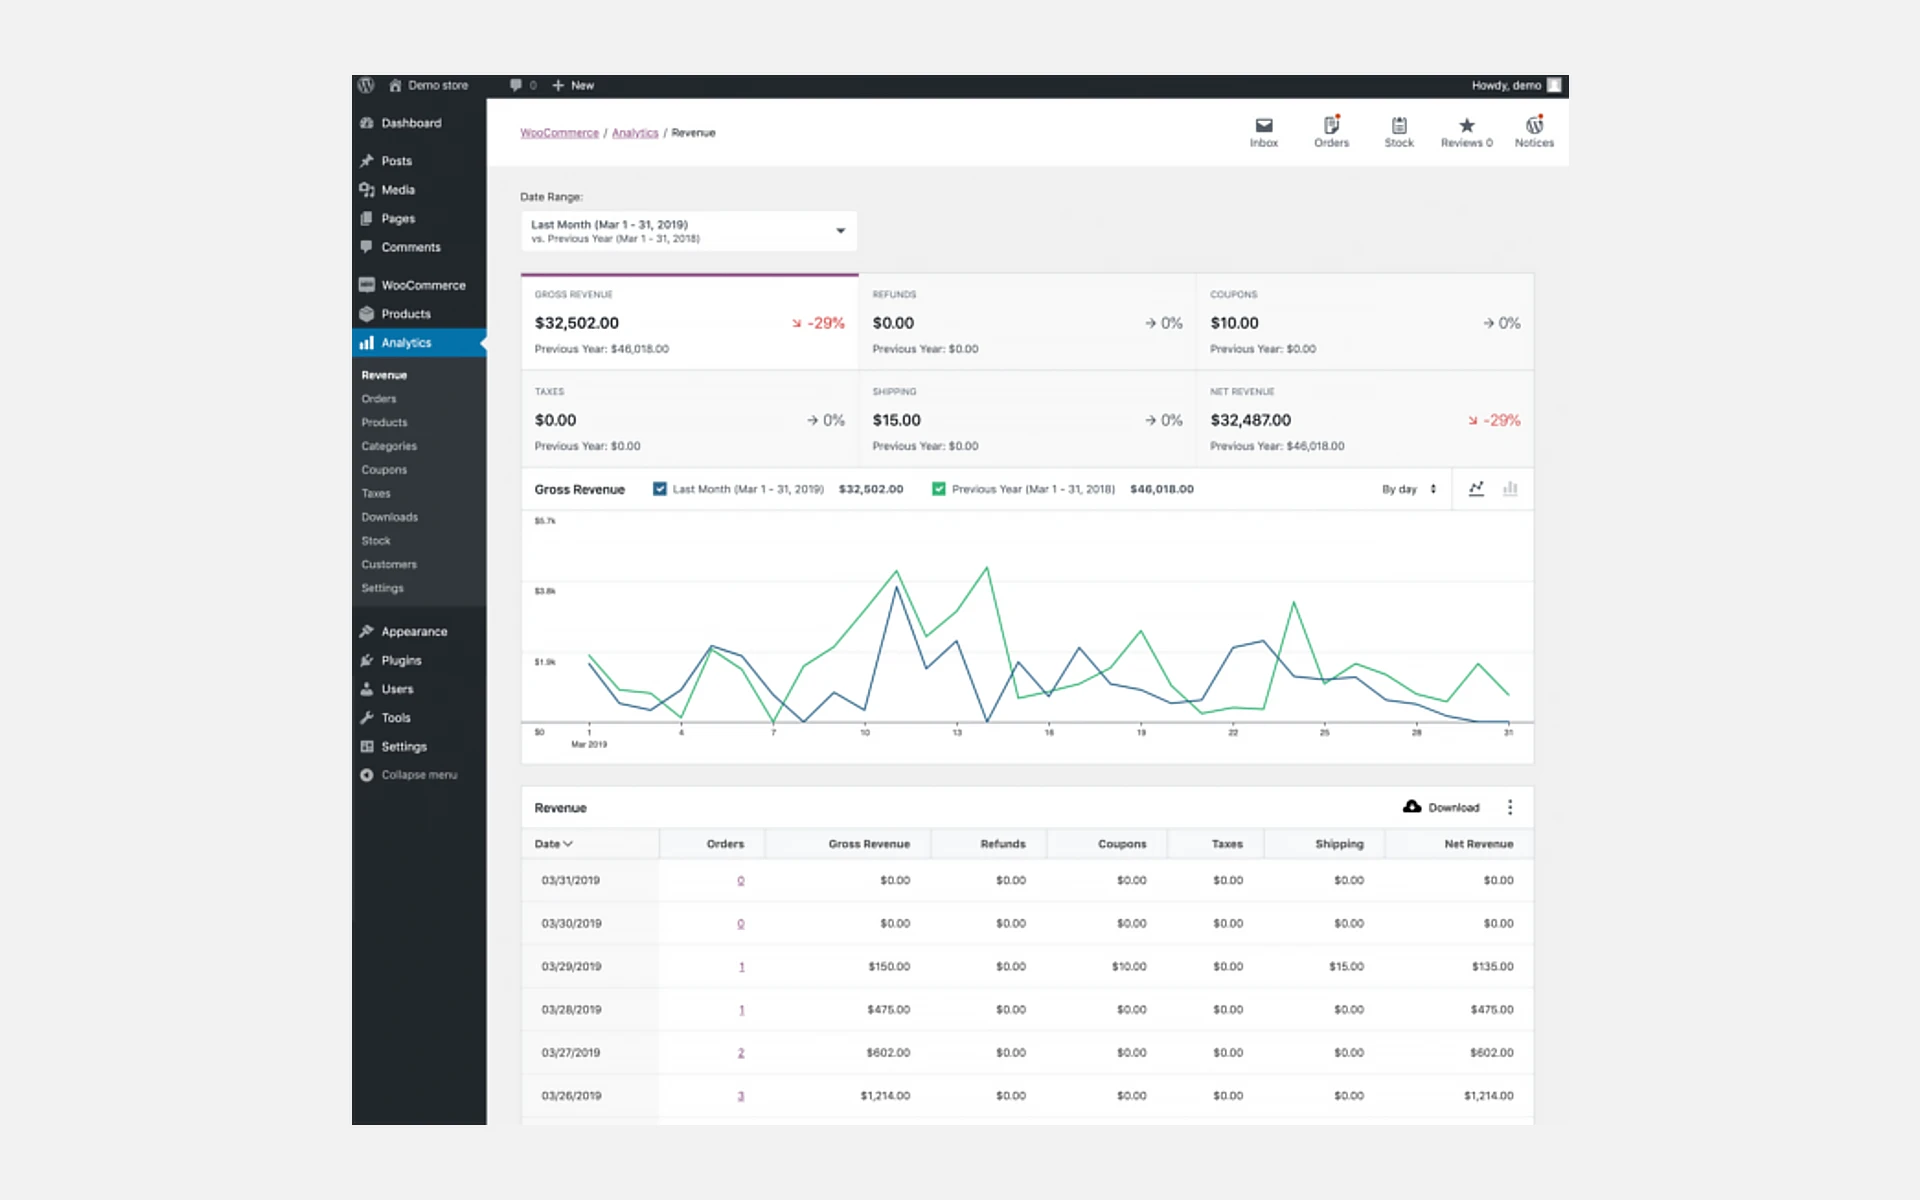Follow Analytics breadcrumb link
The height and width of the screenshot is (1200, 1920).
pos(635,133)
